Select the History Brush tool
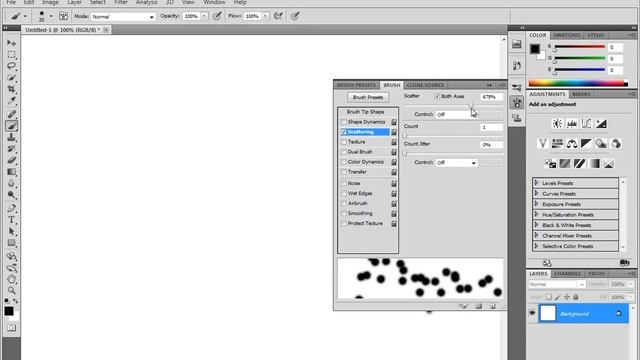 pos(11,149)
